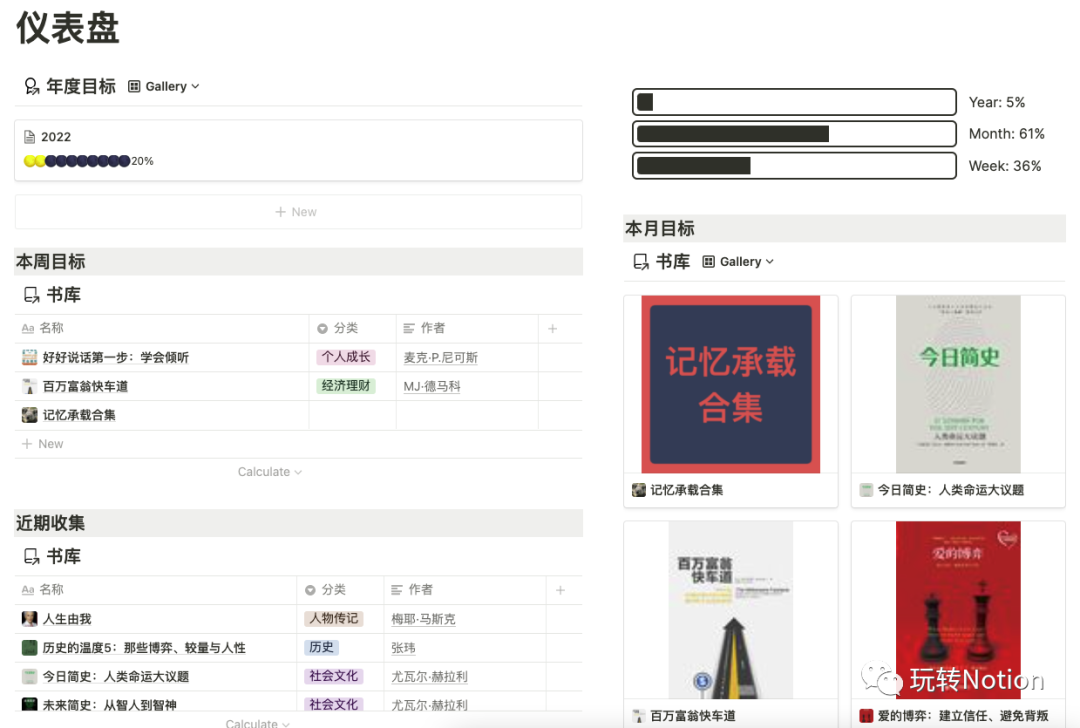
Task: Click the 书库 icon under 本周目标
Action: point(32,295)
